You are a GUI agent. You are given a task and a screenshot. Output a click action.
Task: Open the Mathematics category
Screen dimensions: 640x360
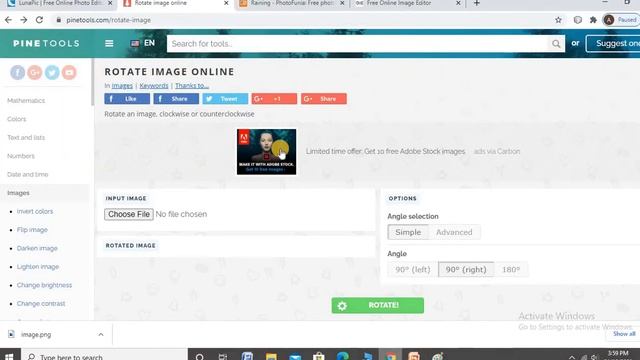point(26,100)
